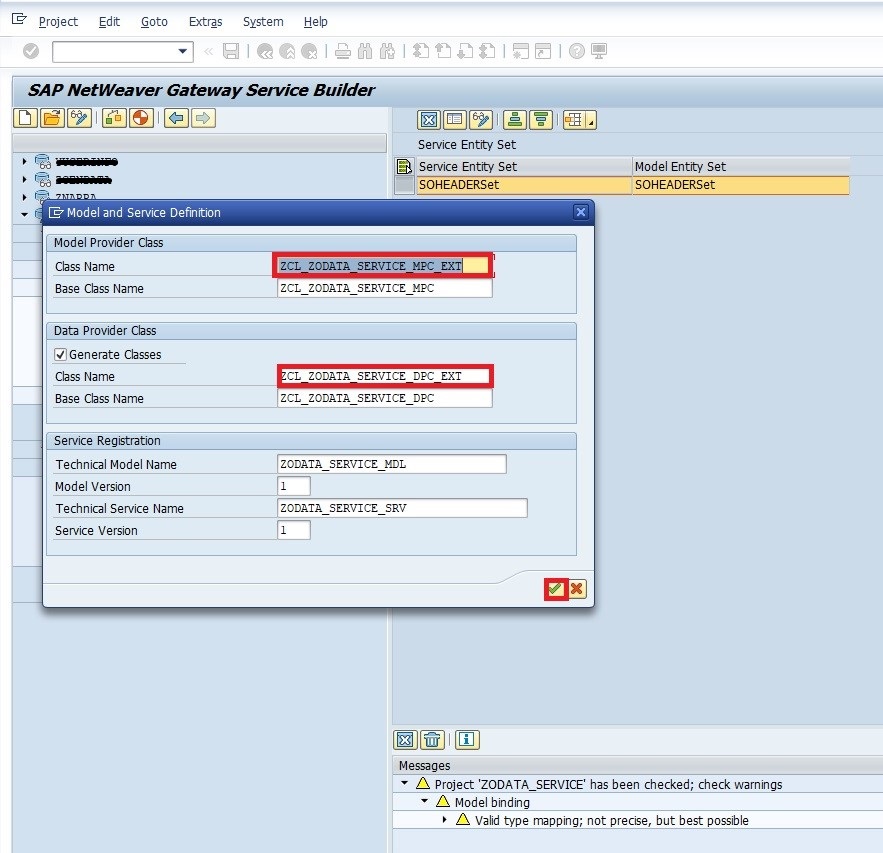Click the SOHEADERSet cell under Model Entity Set
Viewport: 883px width, 853px height.
tap(741, 185)
